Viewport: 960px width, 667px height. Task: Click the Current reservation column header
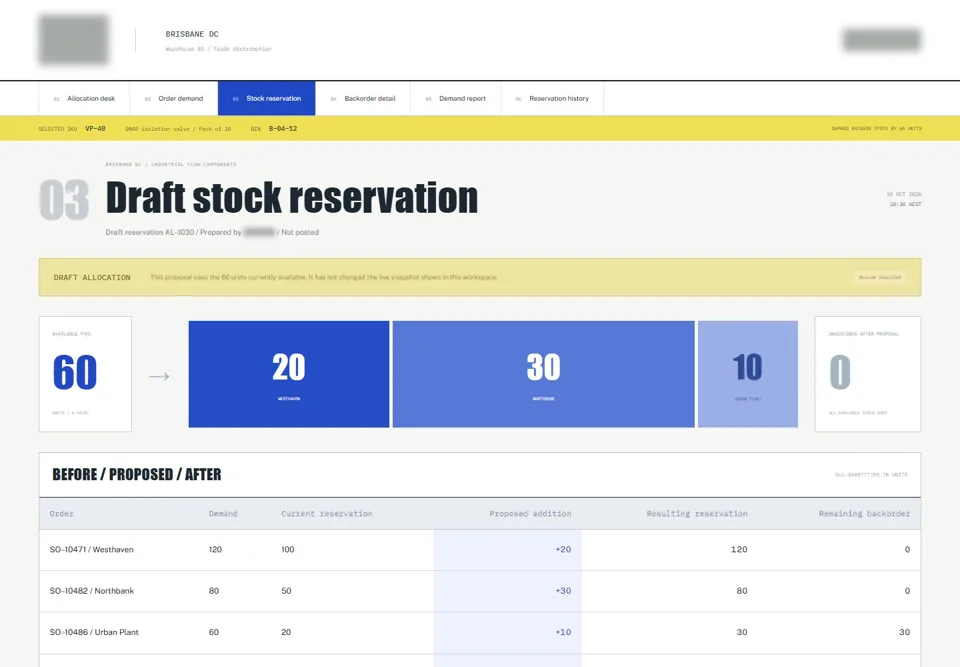point(327,514)
